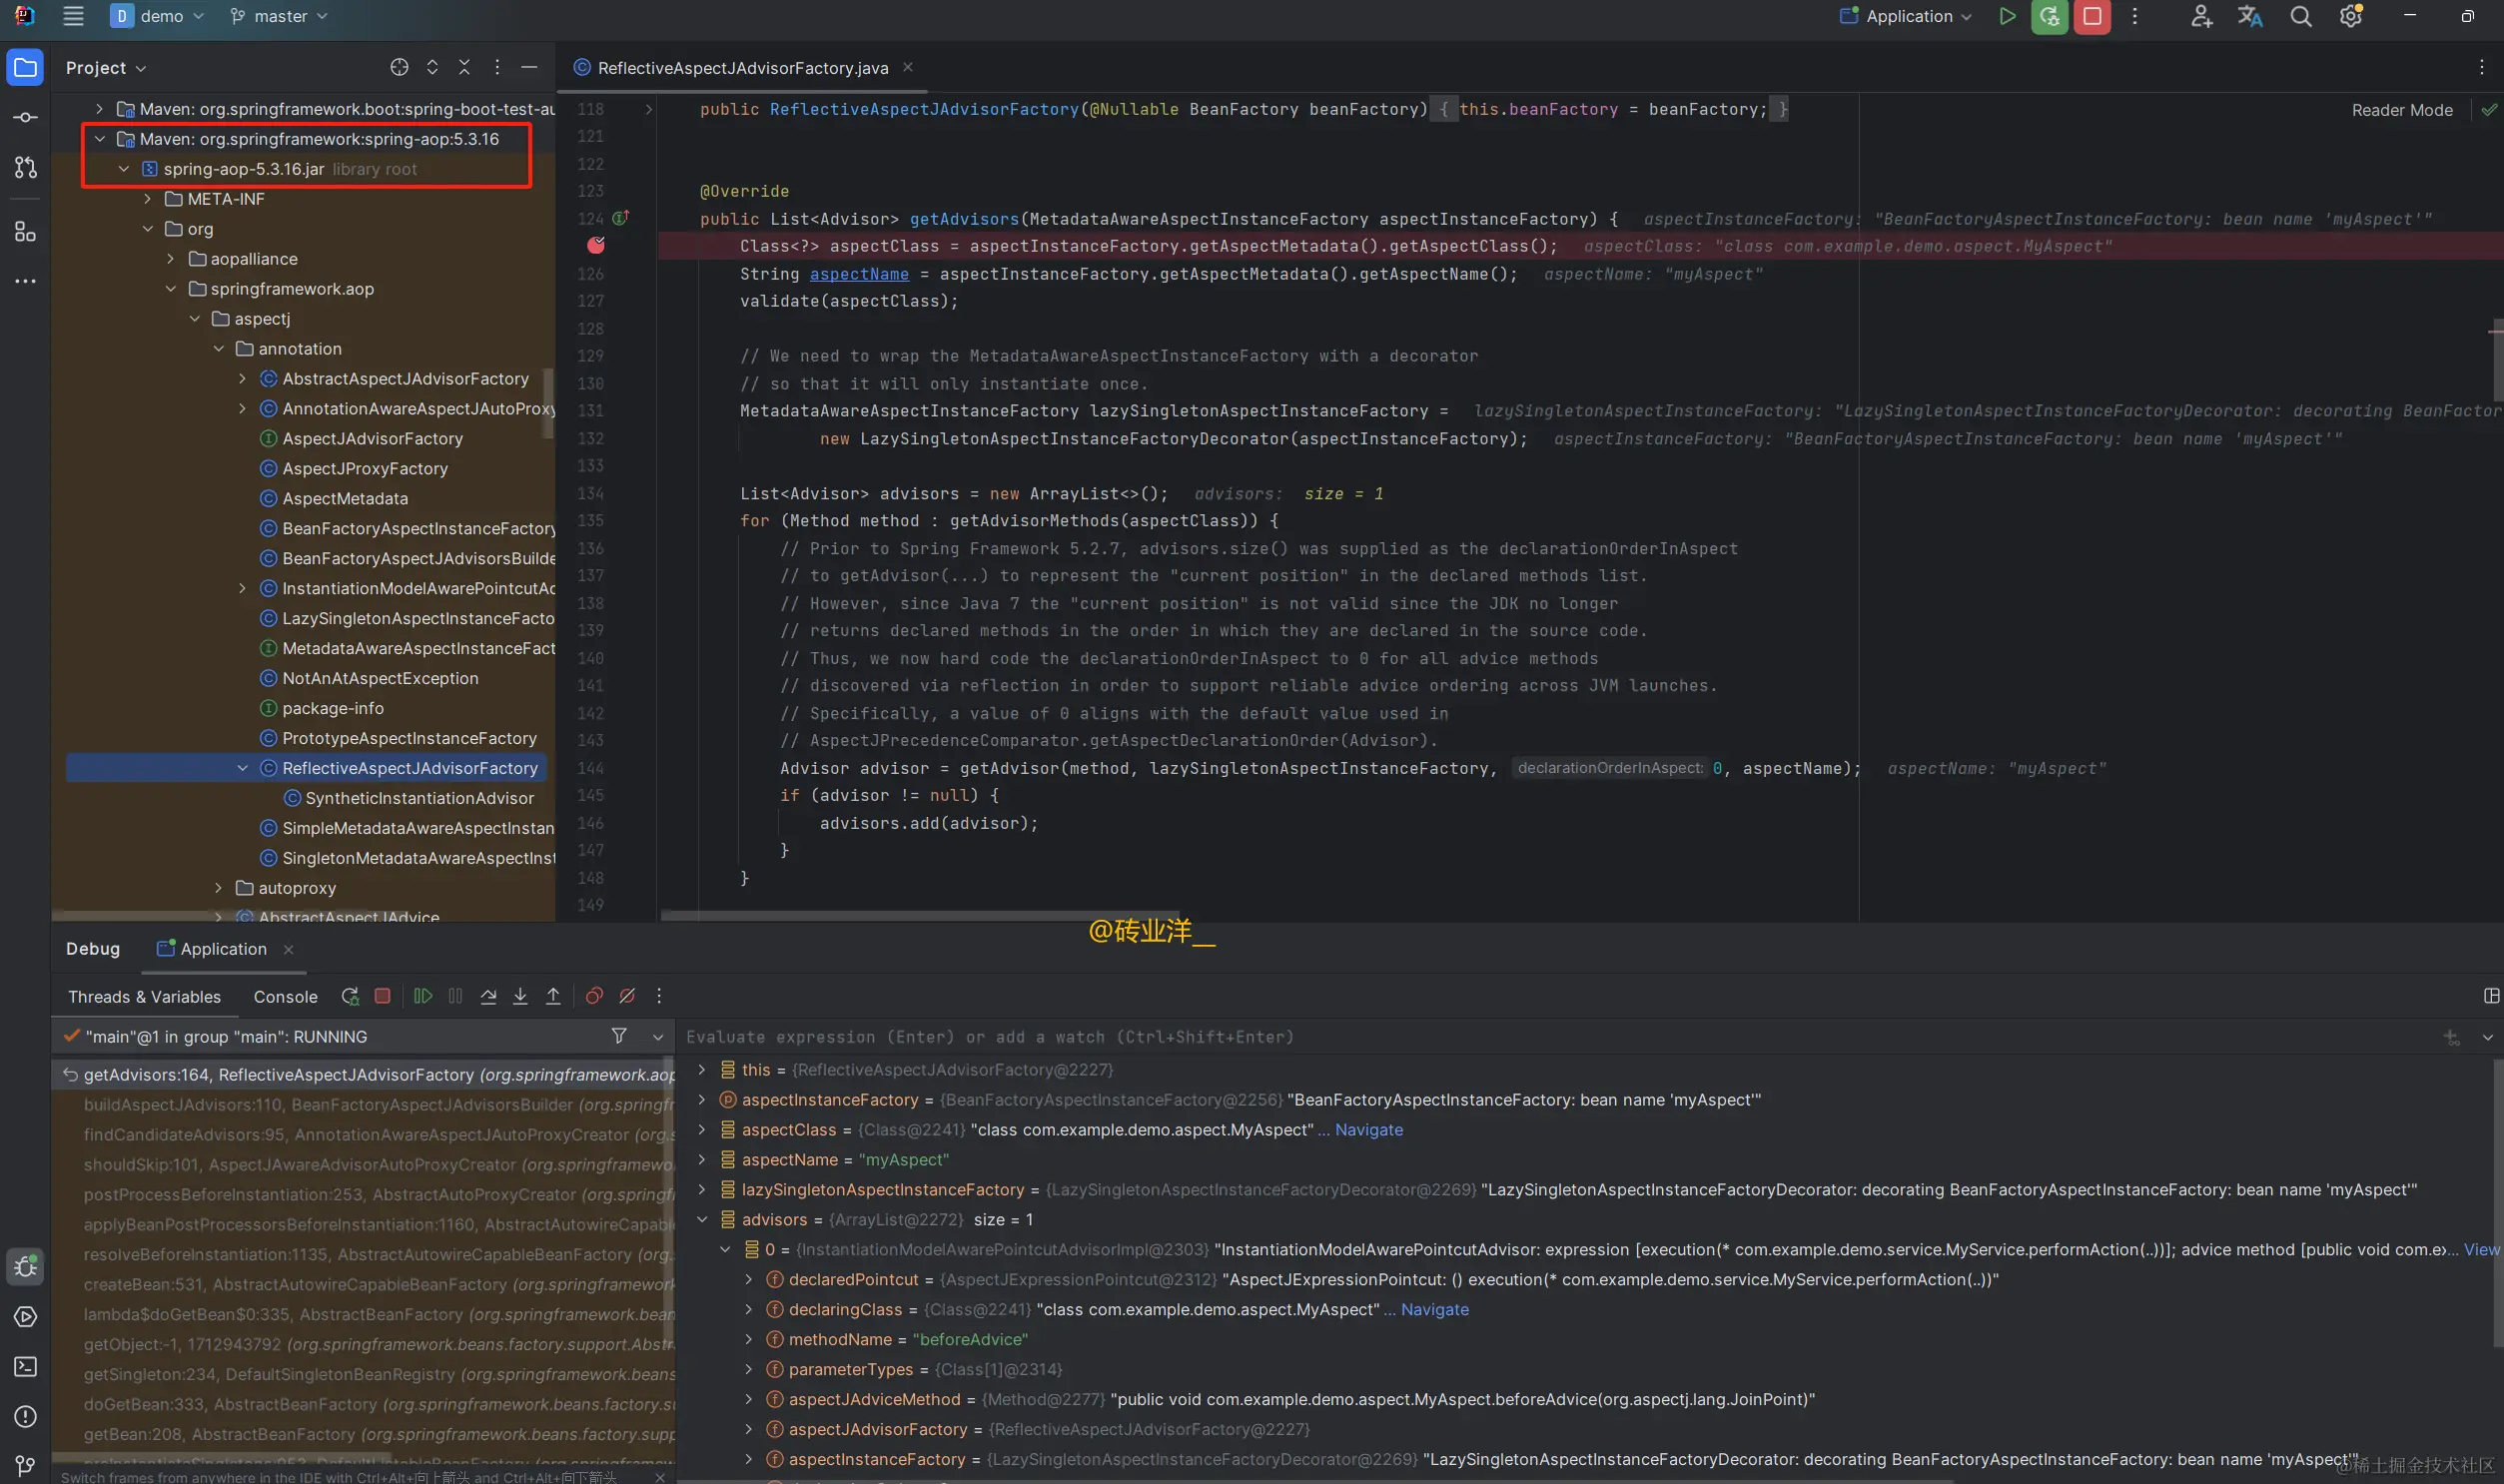
Task: Select opened file in Project tree
Action: coord(399,67)
